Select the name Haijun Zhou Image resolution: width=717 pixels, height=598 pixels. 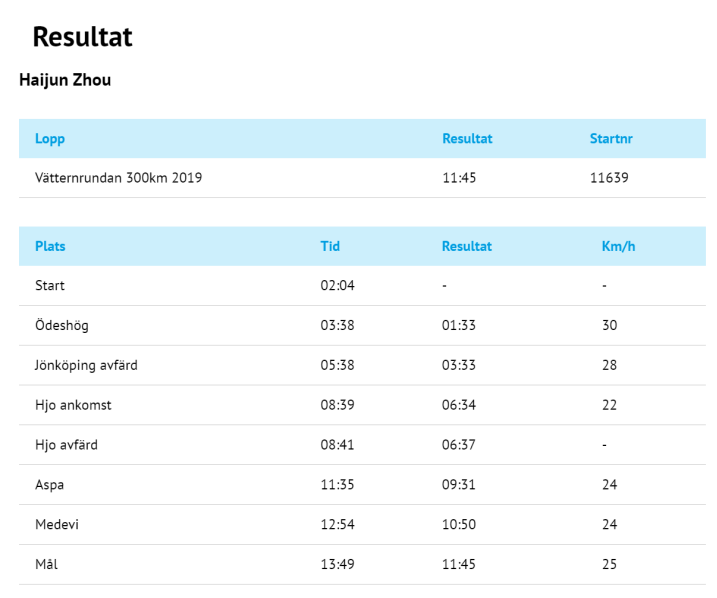(x=65, y=80)
